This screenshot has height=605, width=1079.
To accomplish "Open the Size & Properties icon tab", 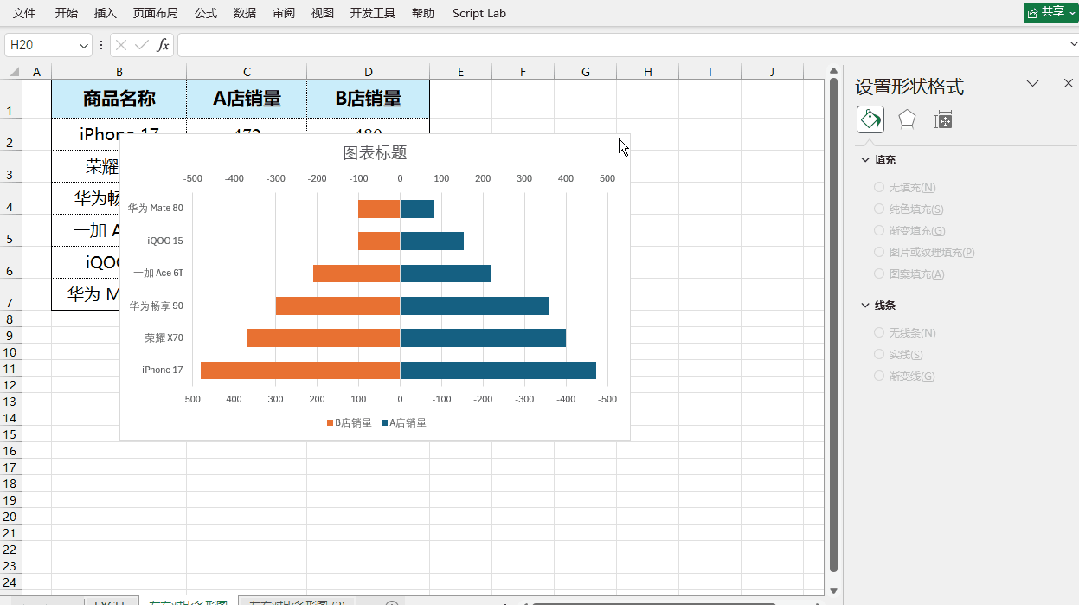I will 943,120.
